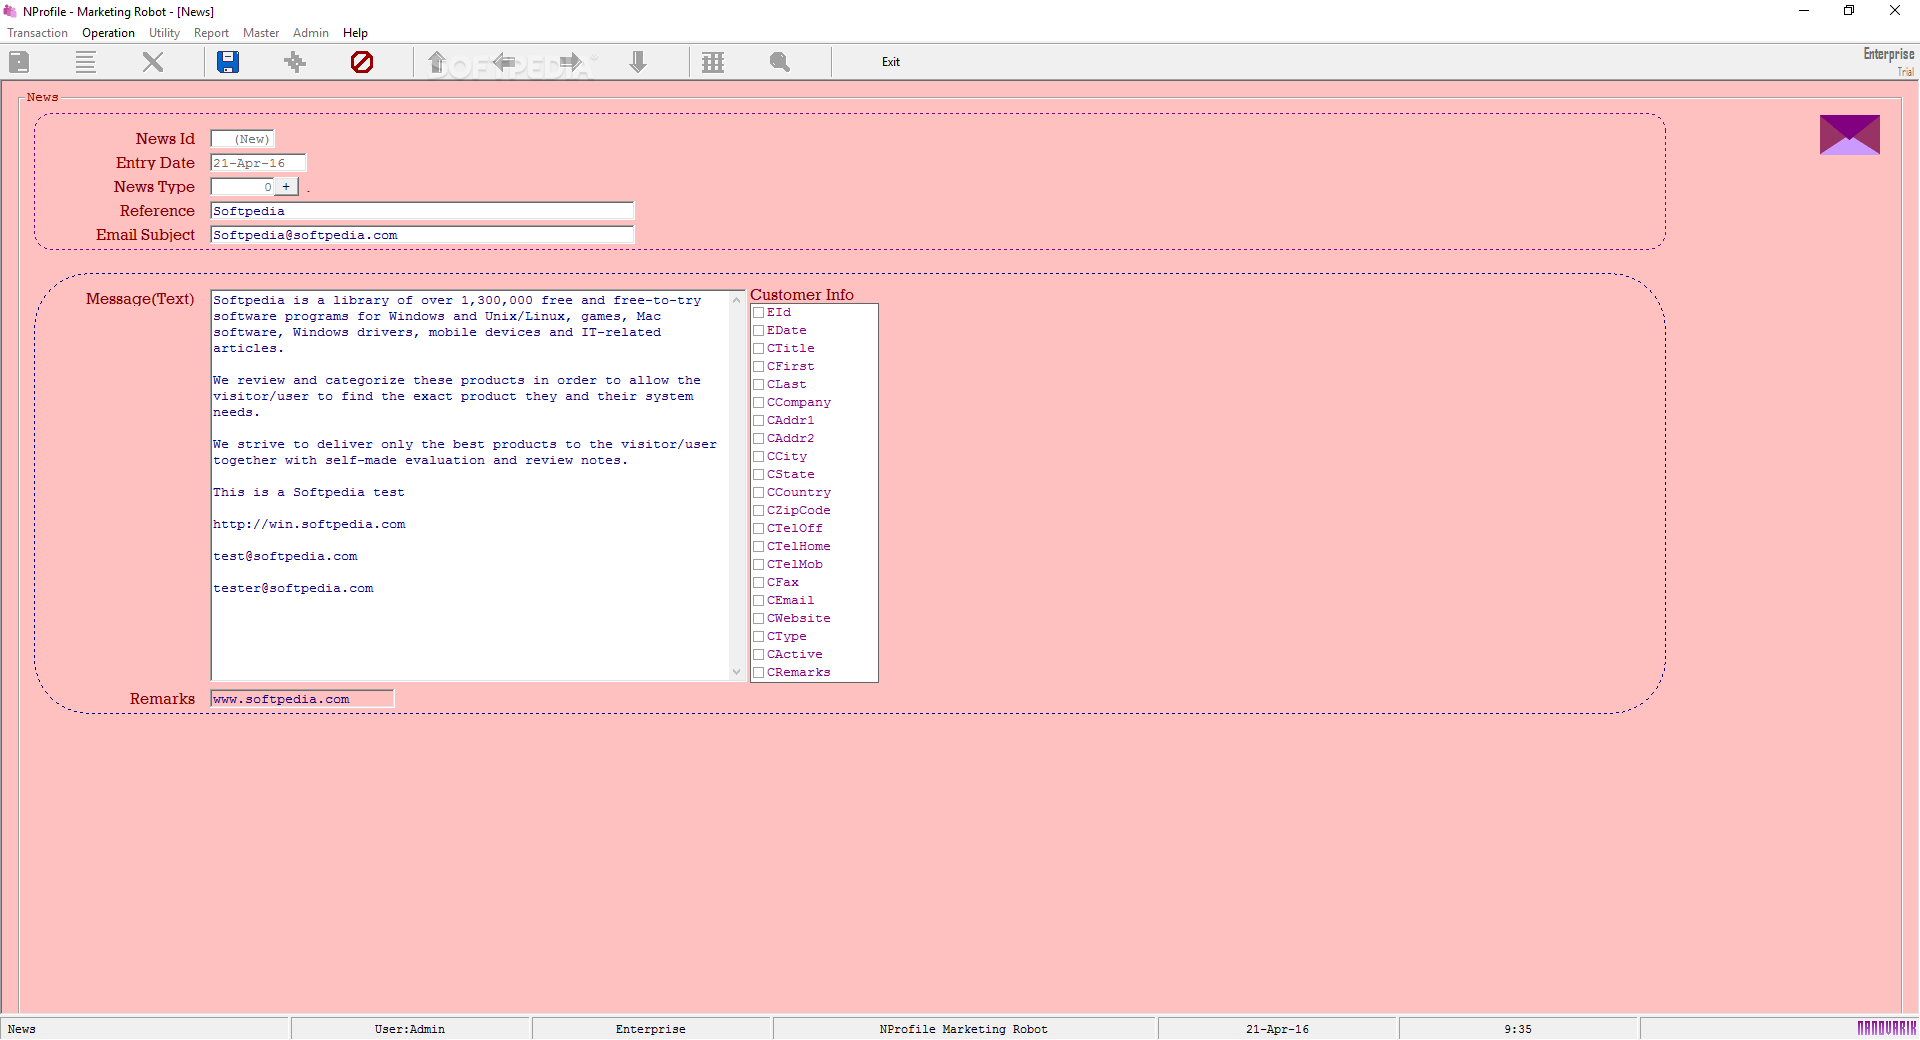Open the Utility menu

pos(164,33)
